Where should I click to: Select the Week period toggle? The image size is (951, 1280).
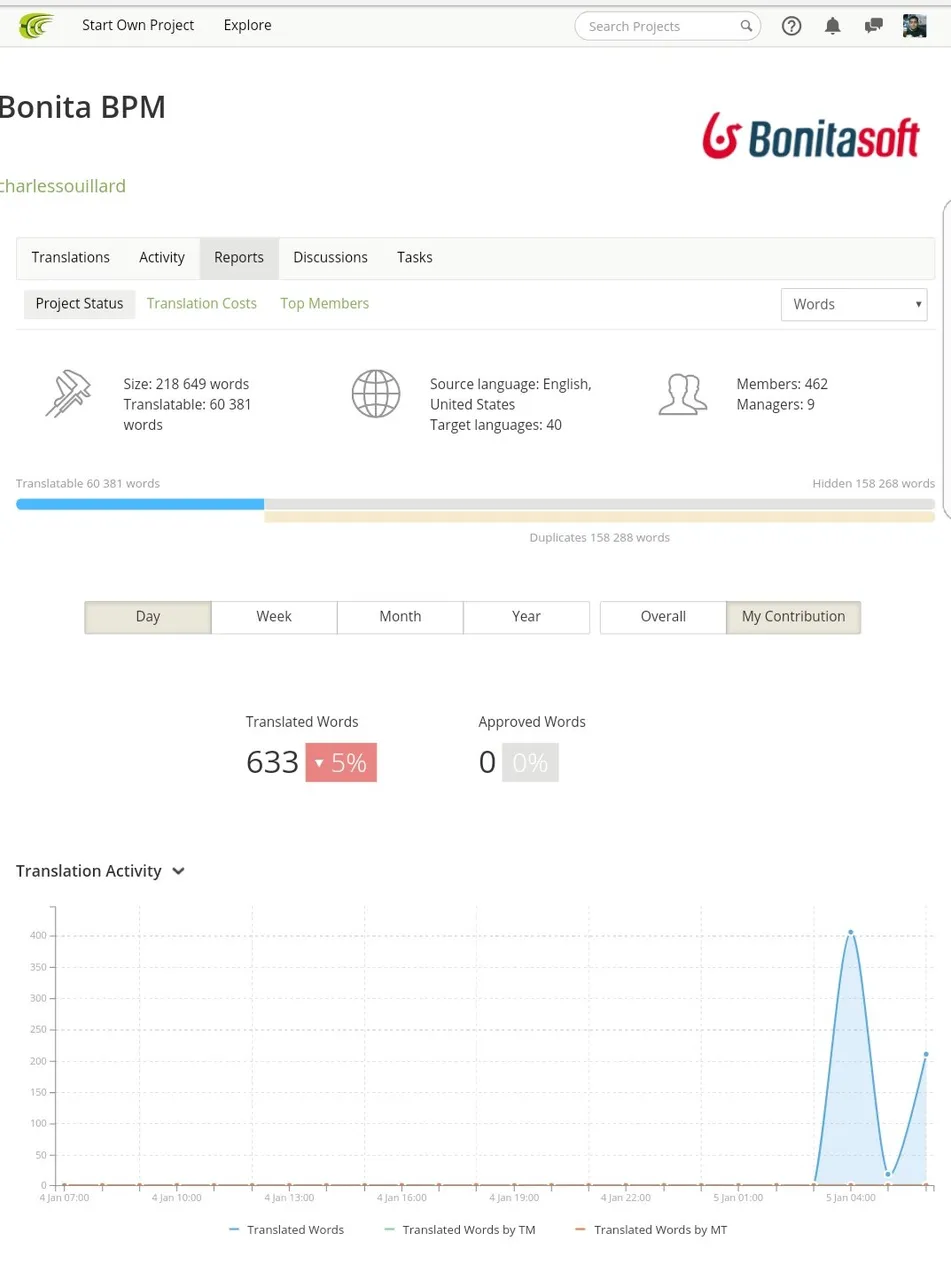point(274,617)
